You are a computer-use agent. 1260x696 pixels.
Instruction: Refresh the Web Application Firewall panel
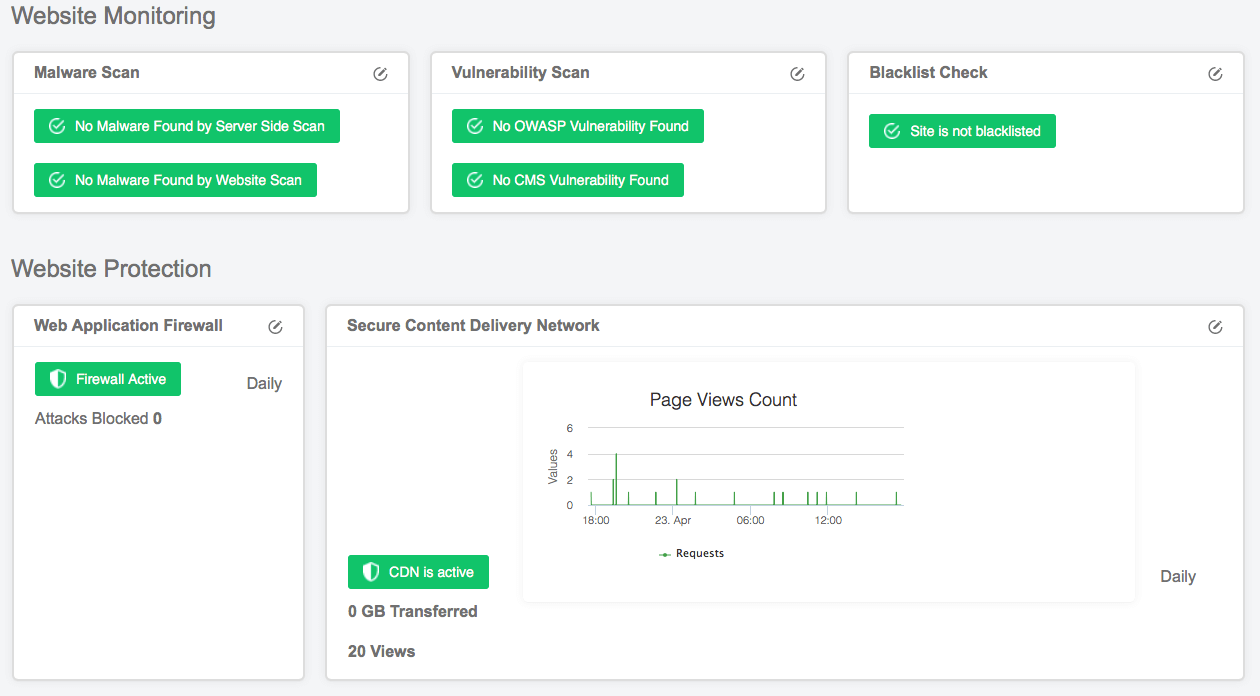(x=275, y=326)
